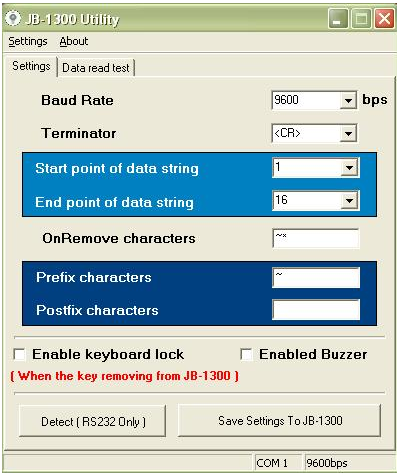Select the Settings tab
The height and width of the screenshot is (475, 399).
(x=31, y=66)
